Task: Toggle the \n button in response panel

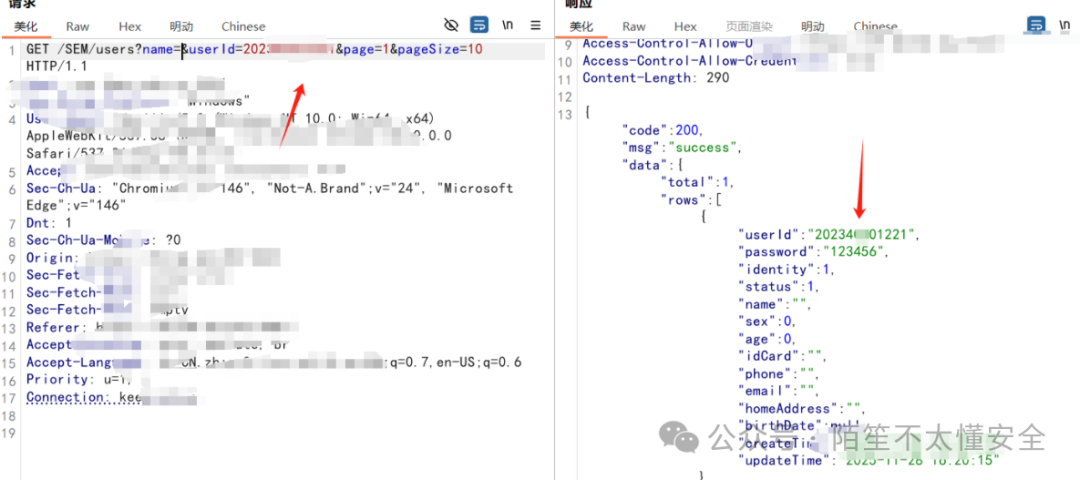Action: click(x=1065, y=25)
